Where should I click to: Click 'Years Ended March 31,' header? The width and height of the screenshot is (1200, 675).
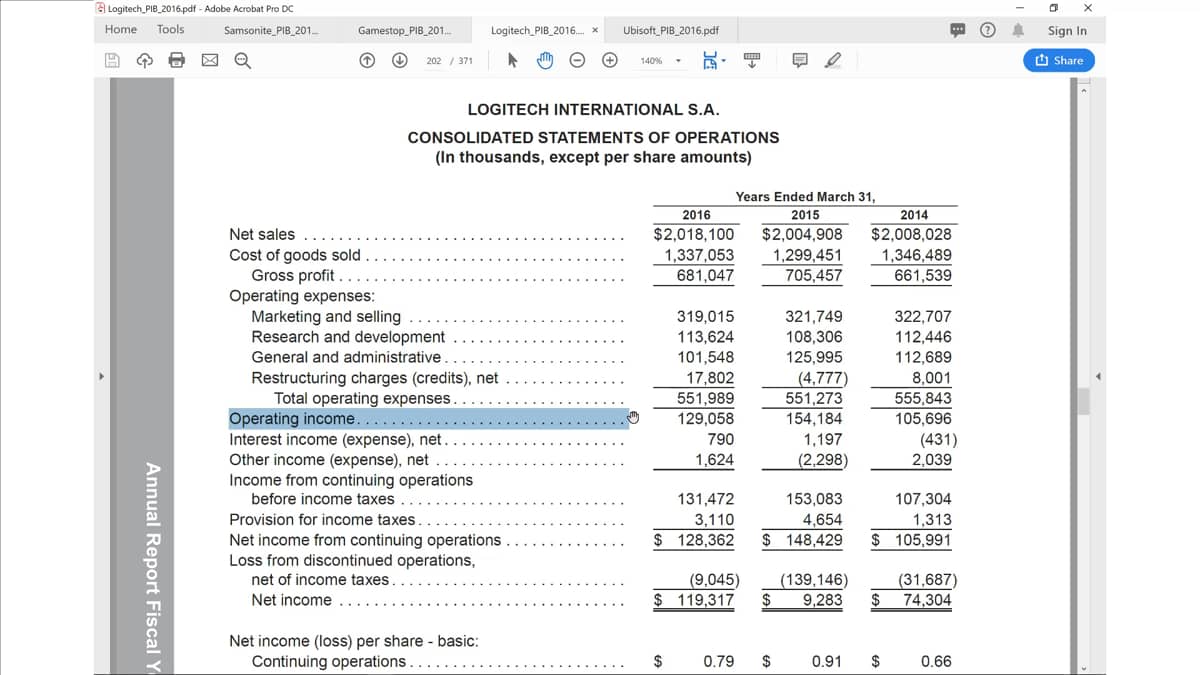click(805, 197)
